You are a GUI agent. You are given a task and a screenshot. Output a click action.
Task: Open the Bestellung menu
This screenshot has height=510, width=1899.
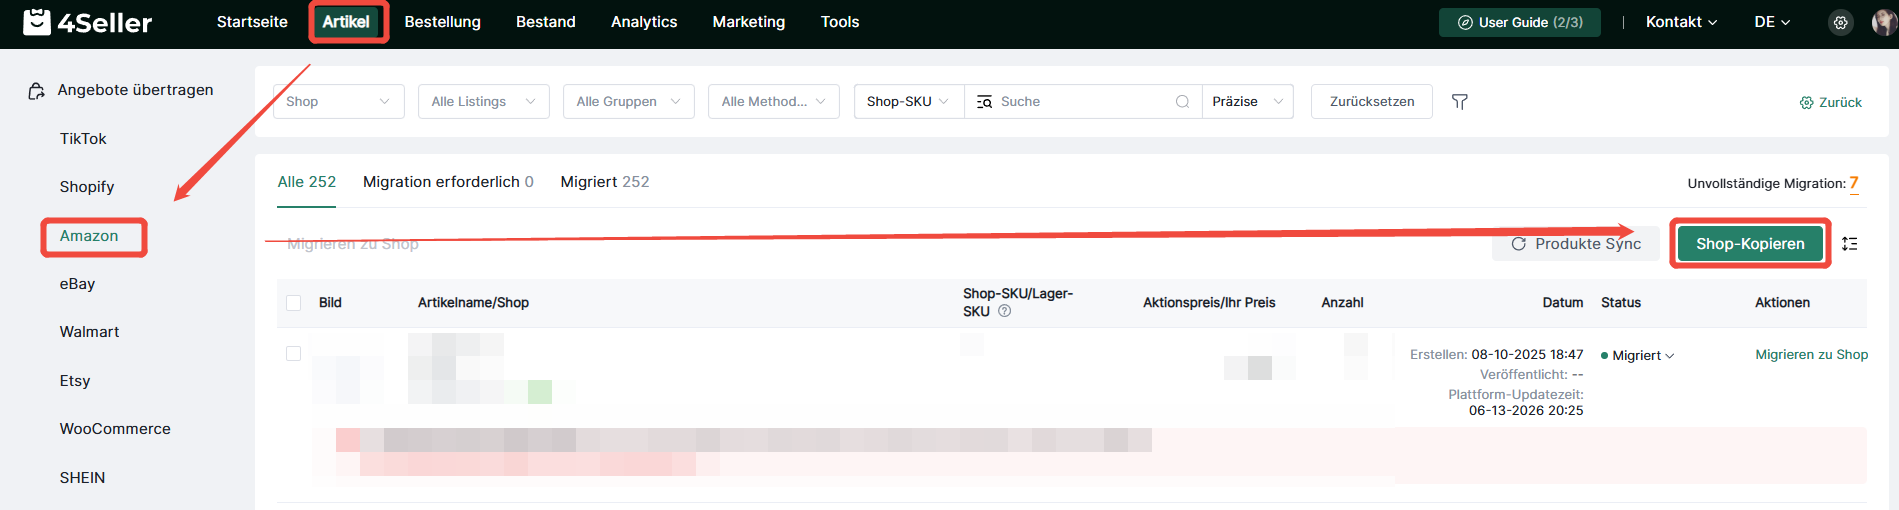[443, 22]
